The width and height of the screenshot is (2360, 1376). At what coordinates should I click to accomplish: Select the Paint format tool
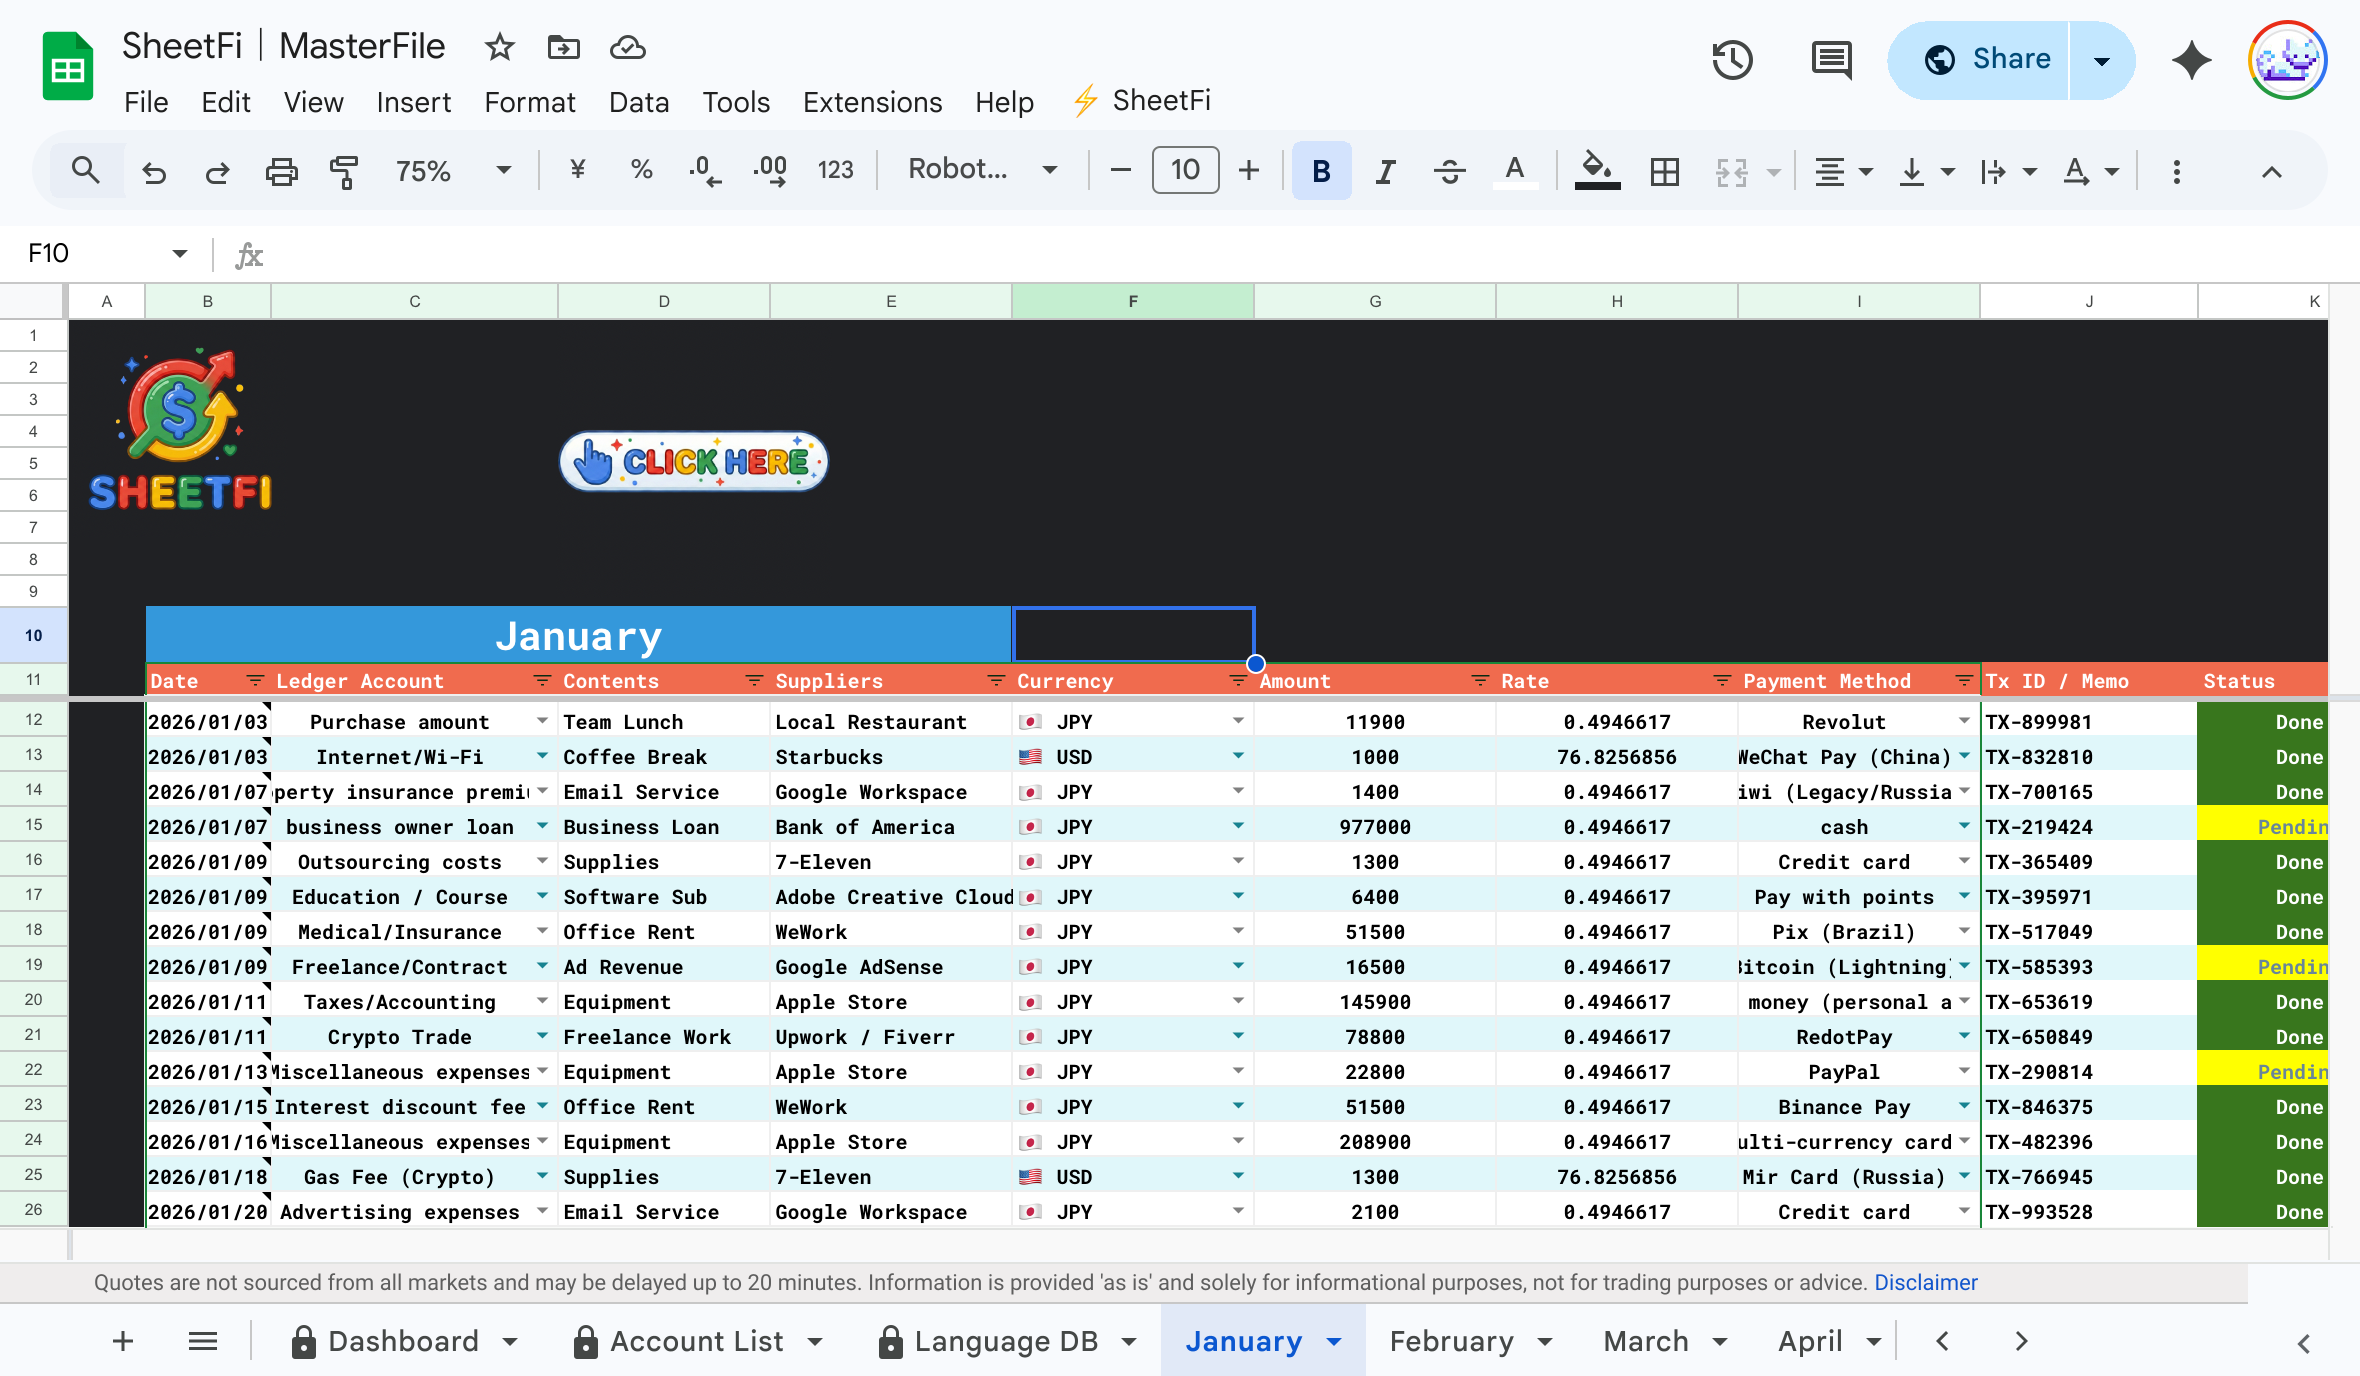(x=343, y=171)
